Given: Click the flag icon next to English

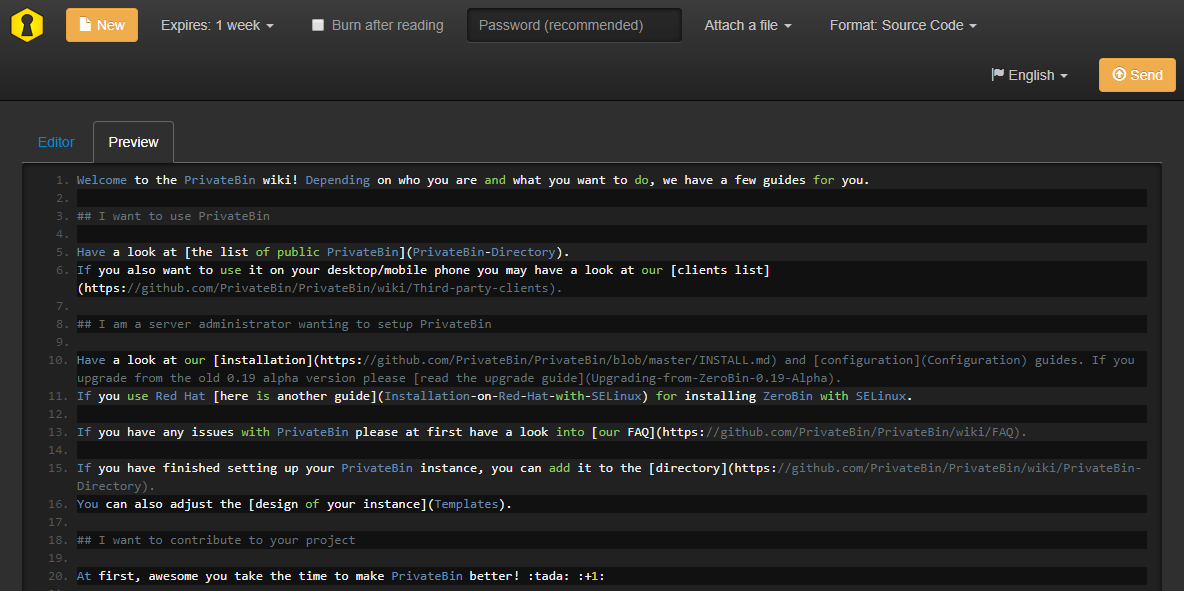Looking at the screenshot, I should [x=998, y=74].
